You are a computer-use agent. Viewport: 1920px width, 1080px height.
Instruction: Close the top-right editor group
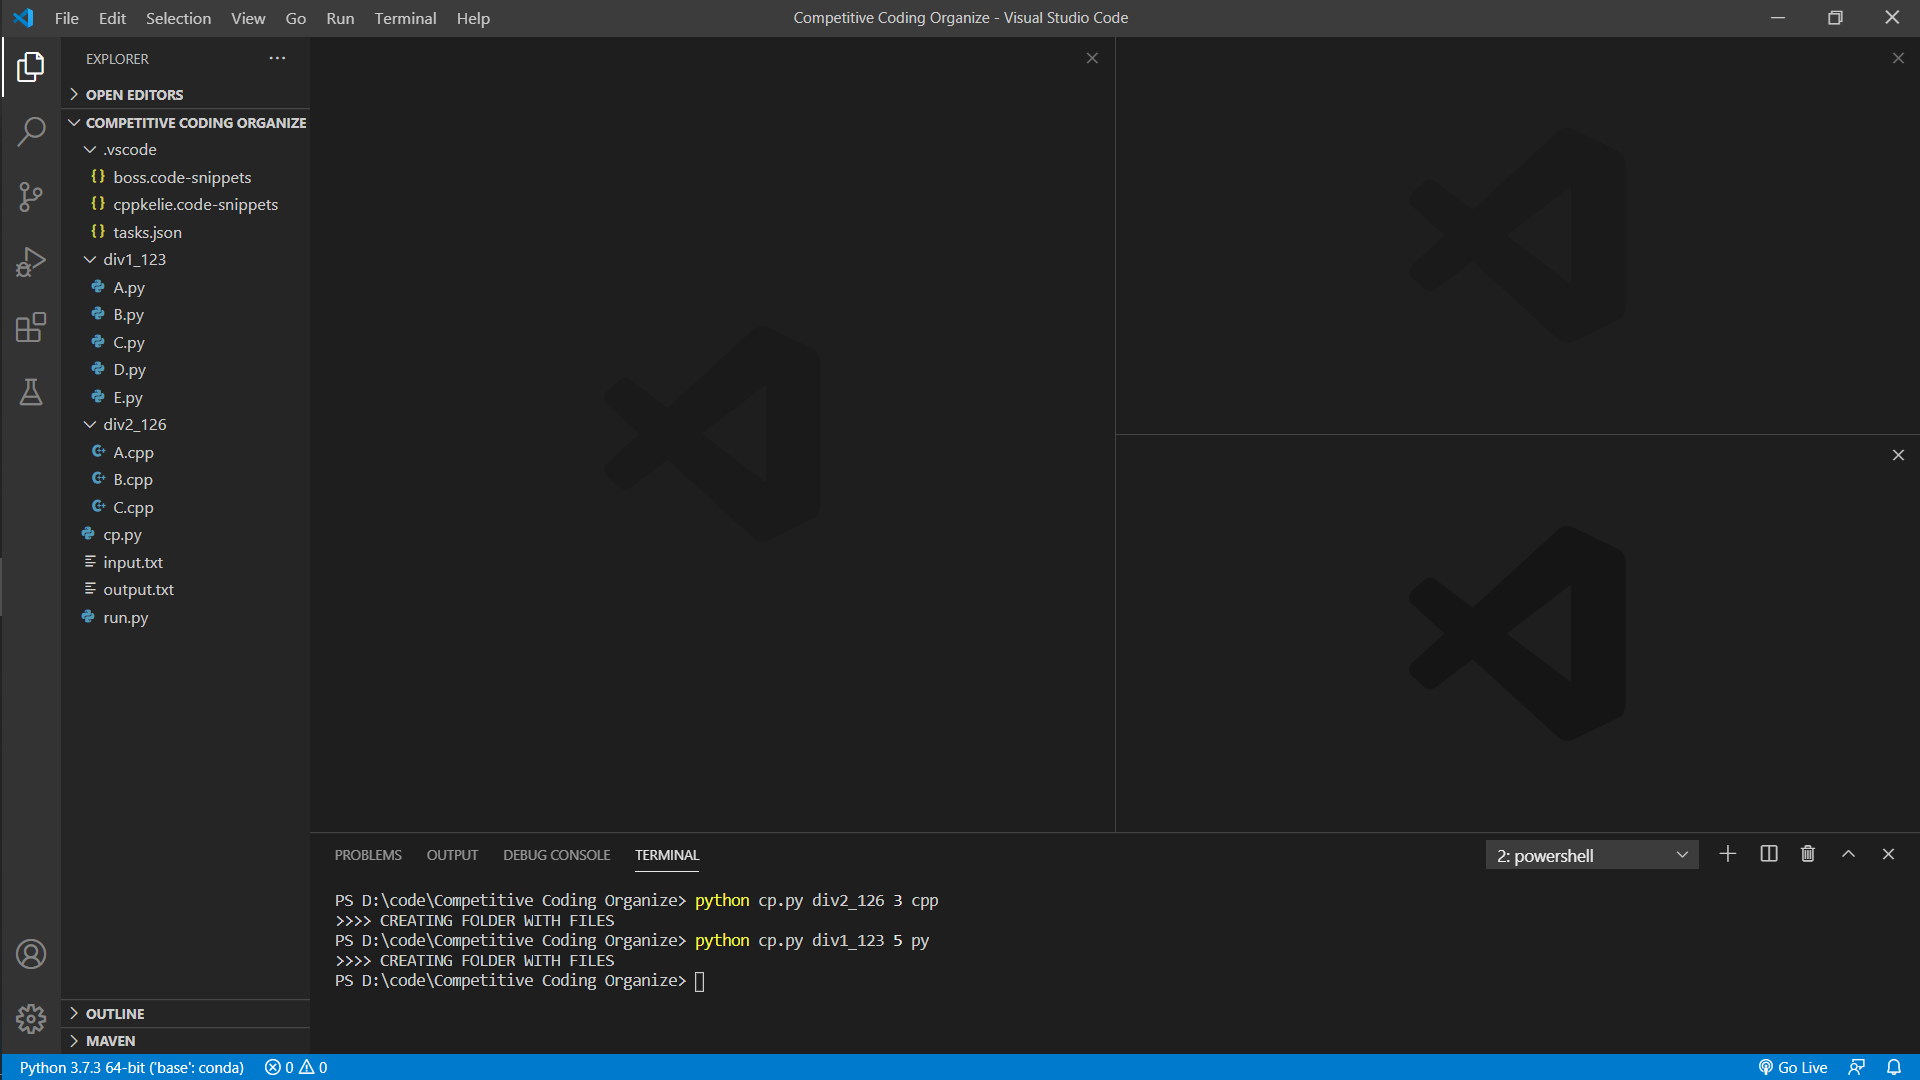point(1898,58)
